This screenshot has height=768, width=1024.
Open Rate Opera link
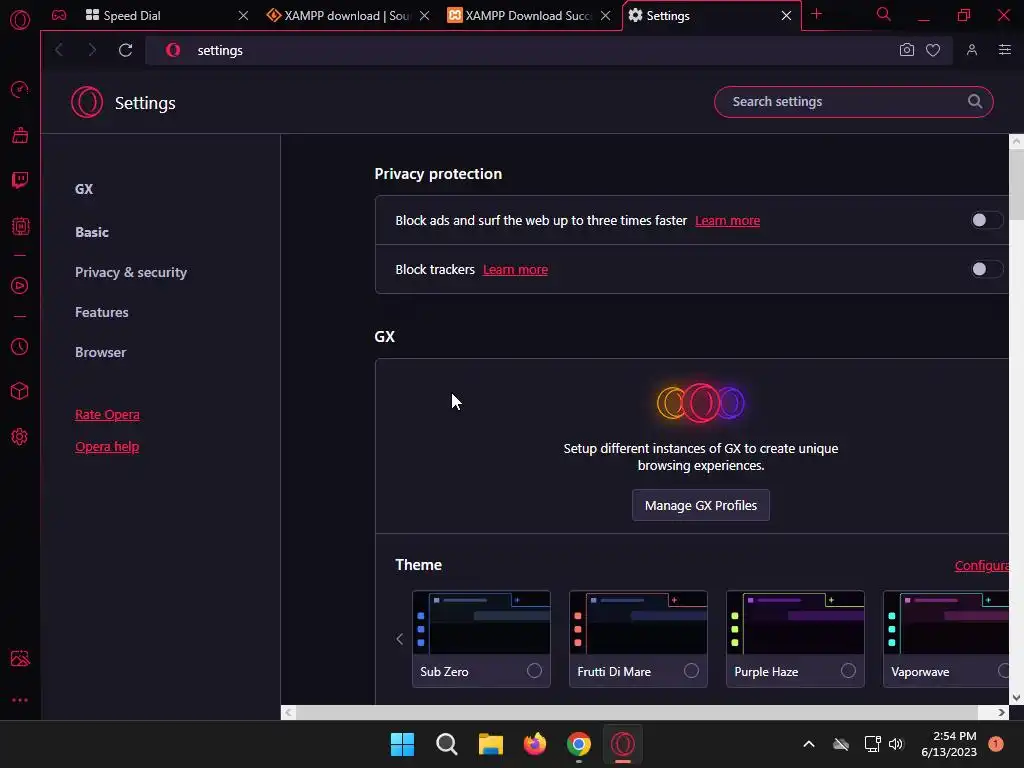coord(107,415)
